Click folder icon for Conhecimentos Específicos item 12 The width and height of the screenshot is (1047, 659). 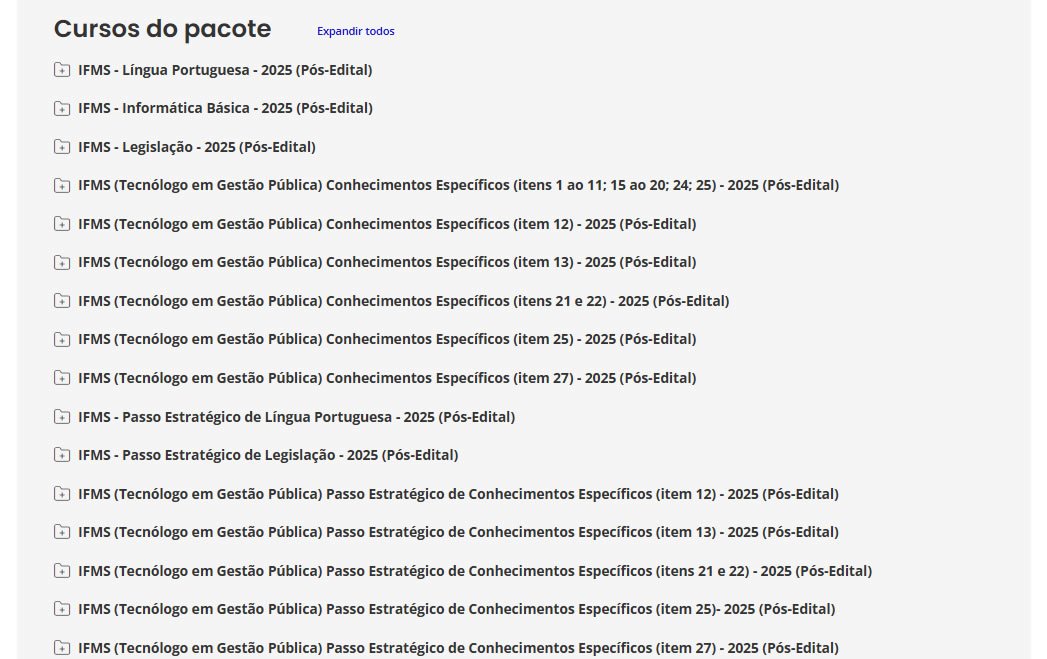pos(62,224)
